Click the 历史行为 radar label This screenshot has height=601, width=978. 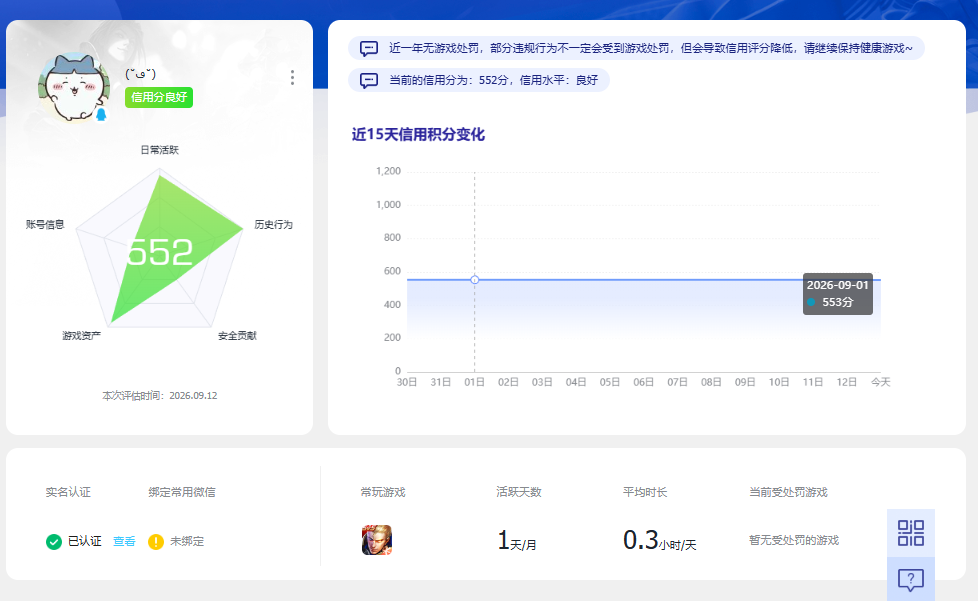coord(273,224)
